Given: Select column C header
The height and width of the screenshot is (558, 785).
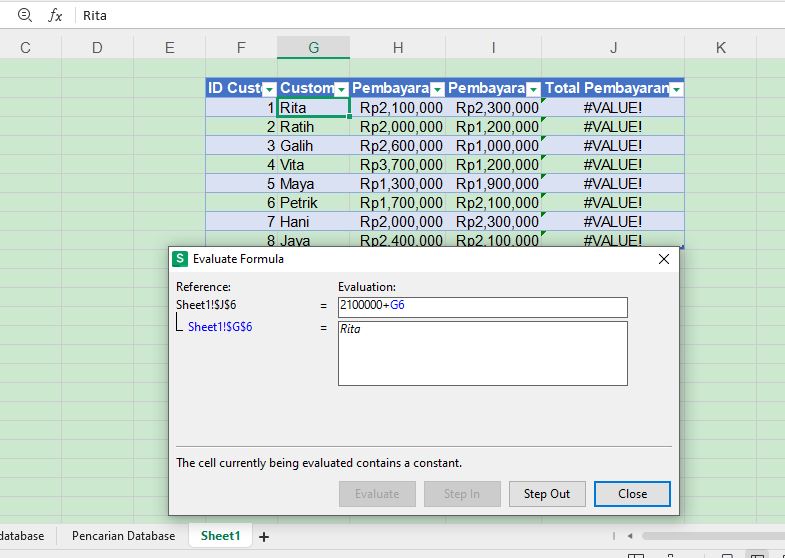Looking at the screenshot, I should click(x=26, y=48).
